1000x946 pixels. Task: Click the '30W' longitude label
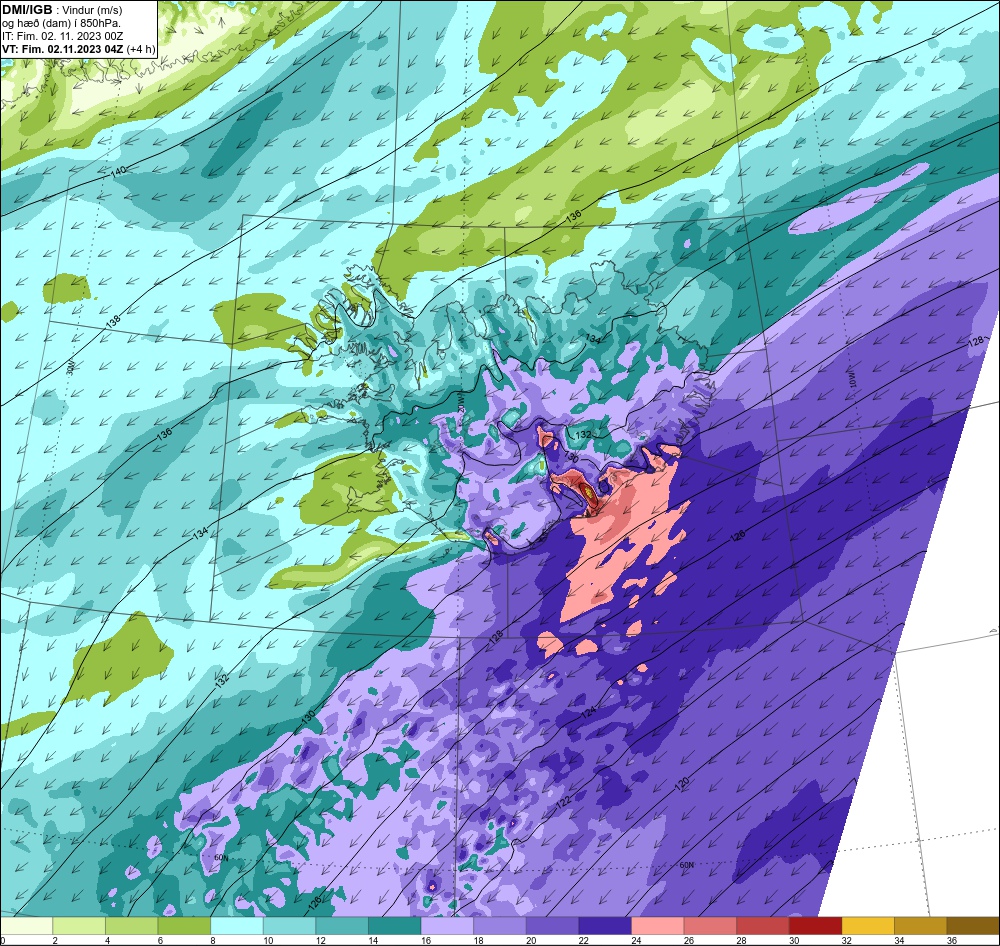pos(71,367)
